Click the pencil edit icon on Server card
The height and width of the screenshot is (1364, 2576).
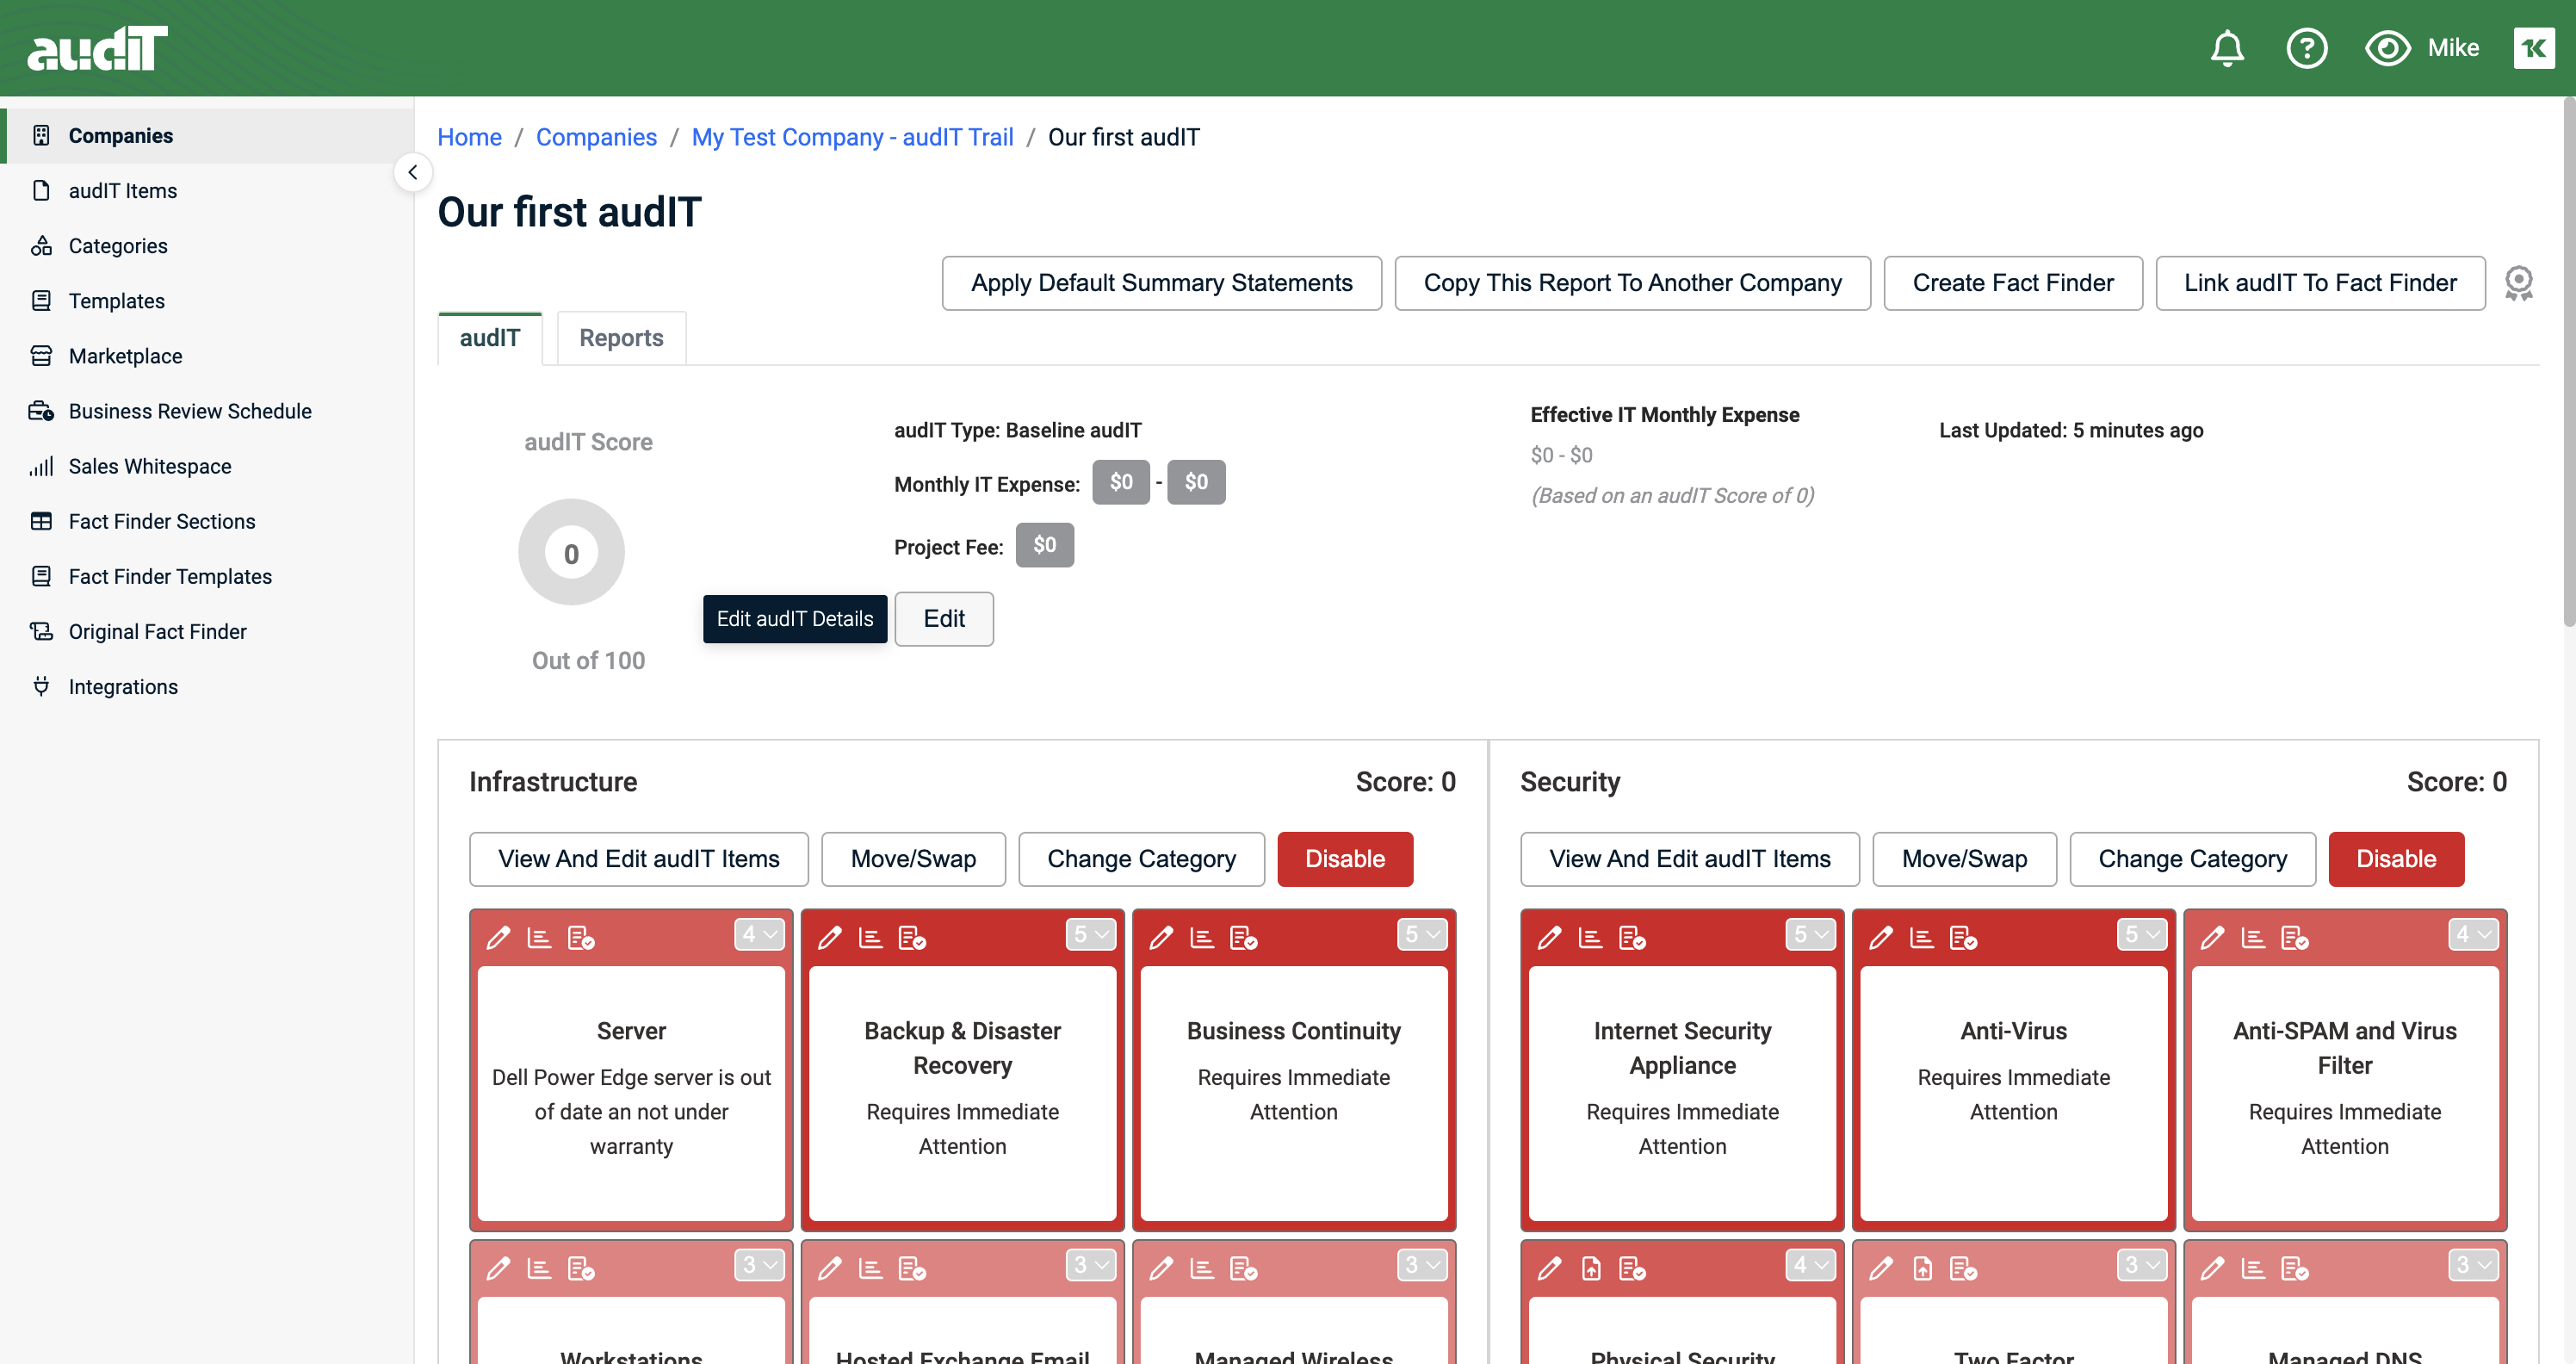click(x=498, y=937)
